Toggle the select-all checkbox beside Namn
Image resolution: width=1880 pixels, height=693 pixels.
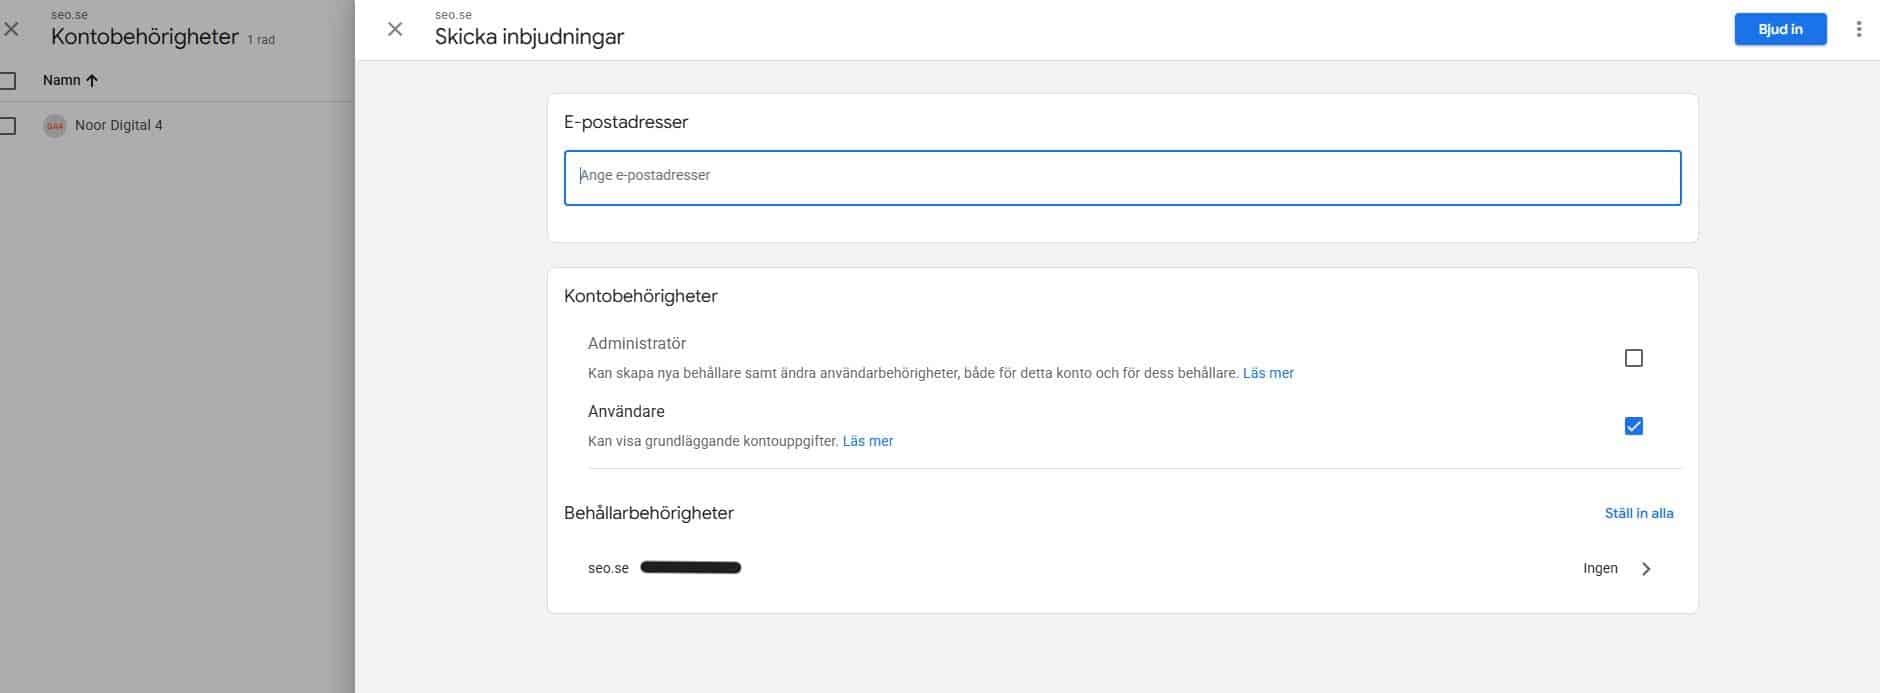tap(8, 81)
